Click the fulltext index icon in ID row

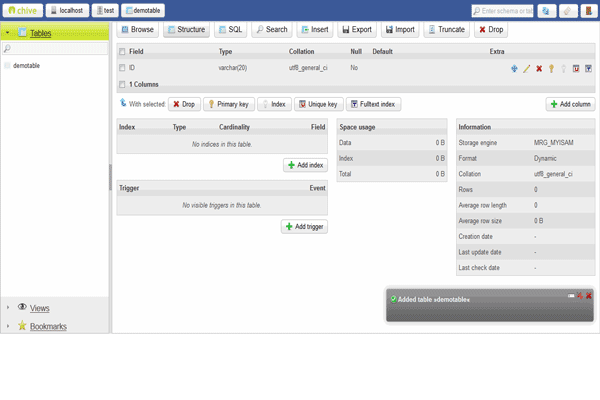coord(588,68)
